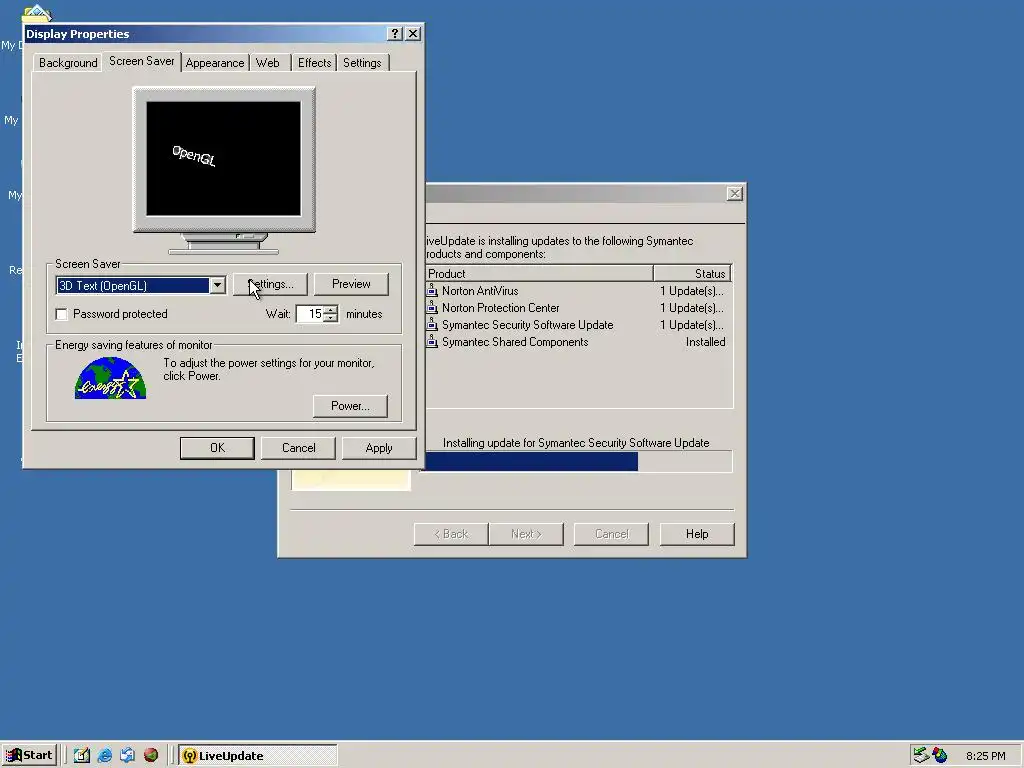The height and width of the screenshot is (768, 1024).
Task: Open screen saver Settings button
Action: pyautogui.click(x=270, y=284)
